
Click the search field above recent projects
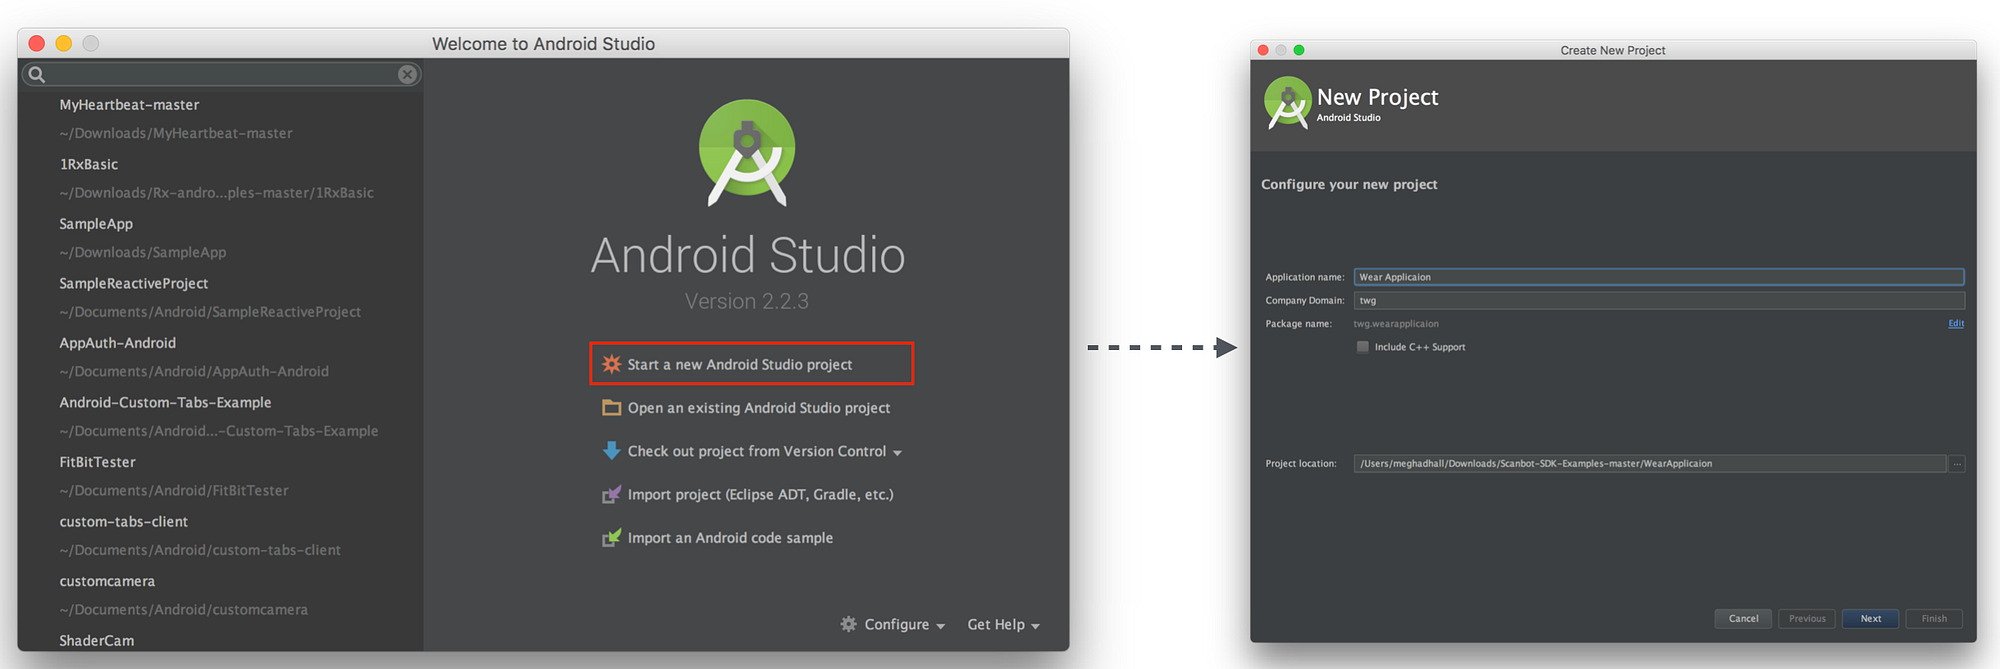tap(220, 74)
